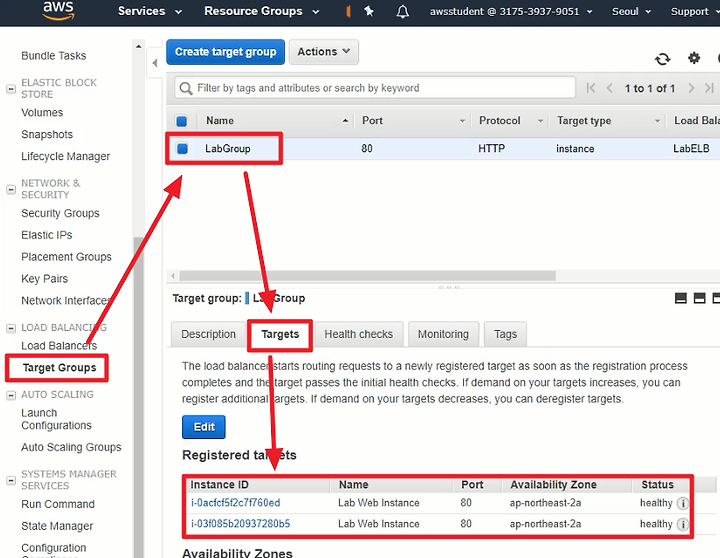
Task: Toggle the select-all checkbox in table header
Action: [x=181, y=121]
